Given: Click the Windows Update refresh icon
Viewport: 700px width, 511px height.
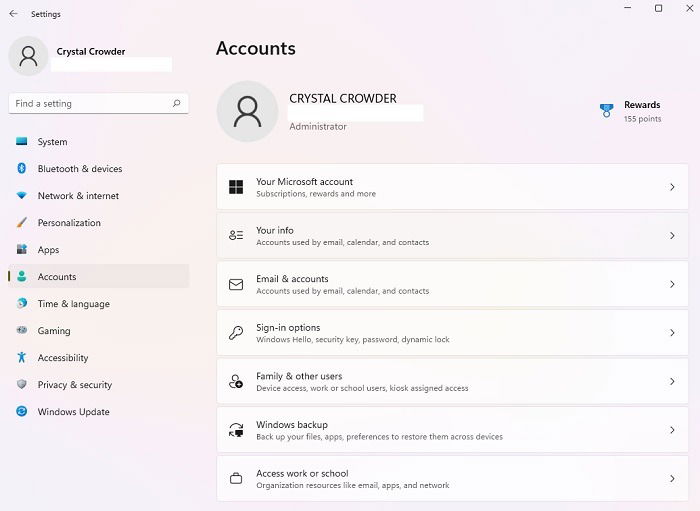Looking at the screenshot, I should tap(21, 411).
